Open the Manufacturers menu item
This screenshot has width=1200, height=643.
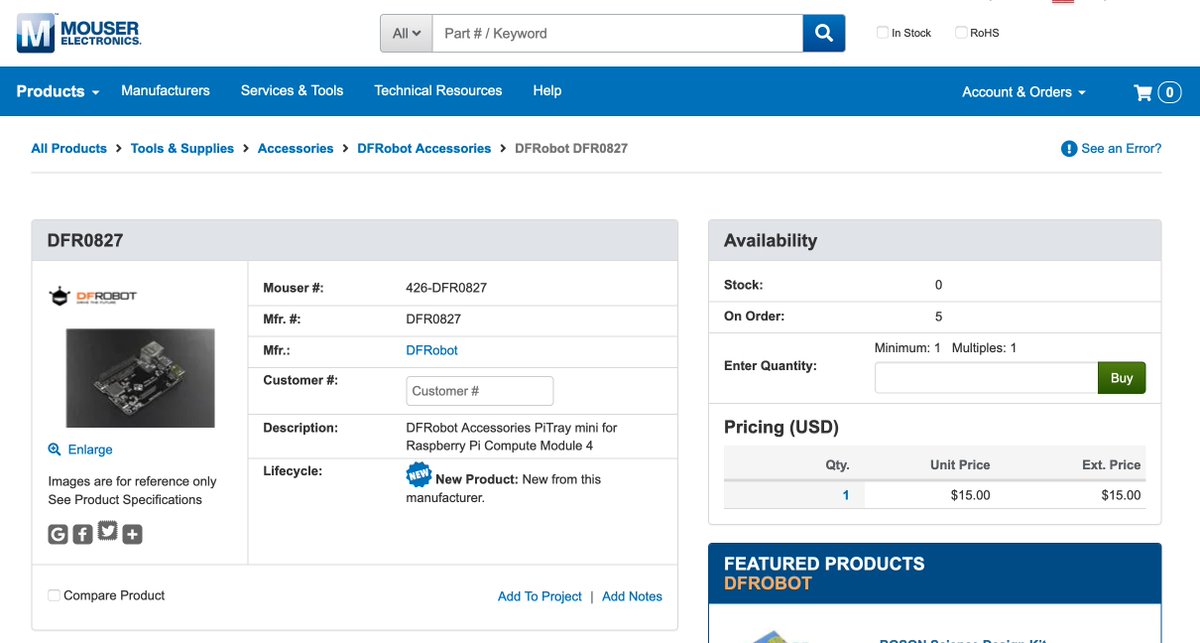tap(165, 90)
